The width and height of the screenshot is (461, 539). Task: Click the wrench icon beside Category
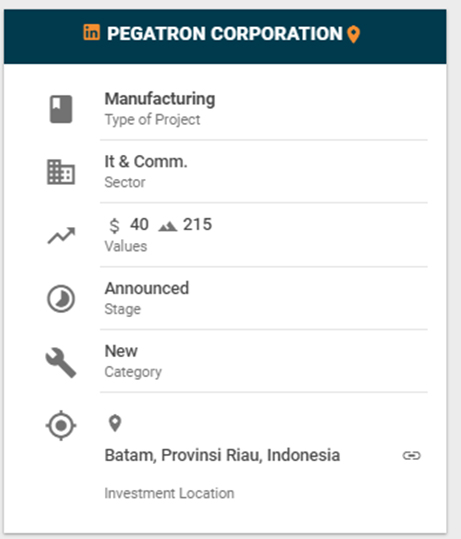61,363
